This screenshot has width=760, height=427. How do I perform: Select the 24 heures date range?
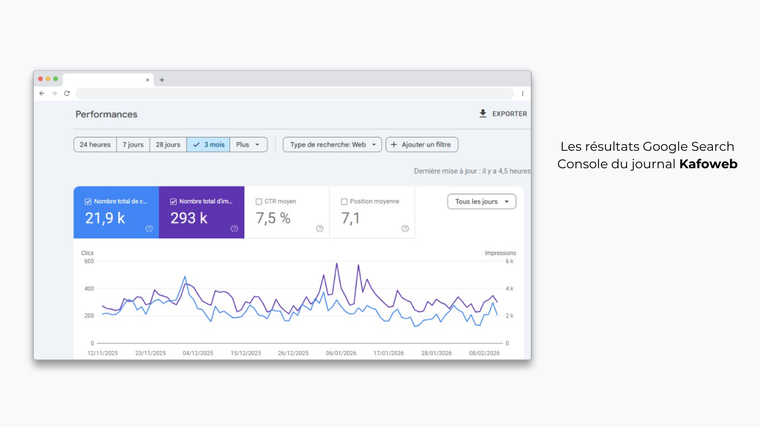coord(95,145)
